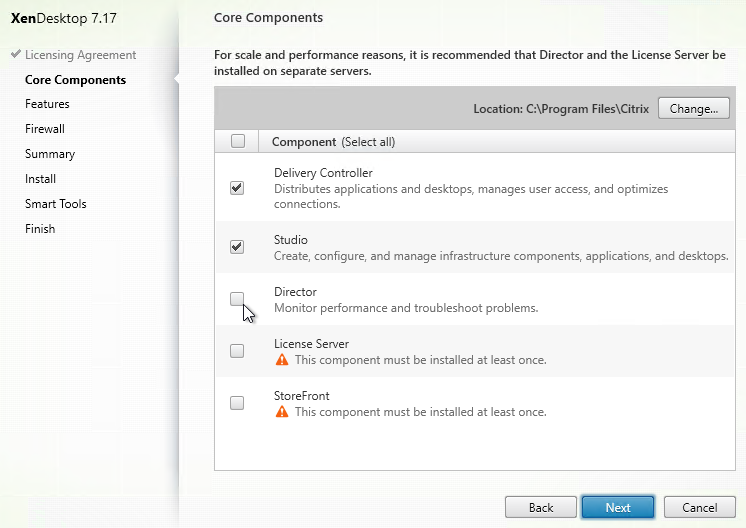The image size is (746, 528).
Task: Click the Studio component name
Action: 291,240
